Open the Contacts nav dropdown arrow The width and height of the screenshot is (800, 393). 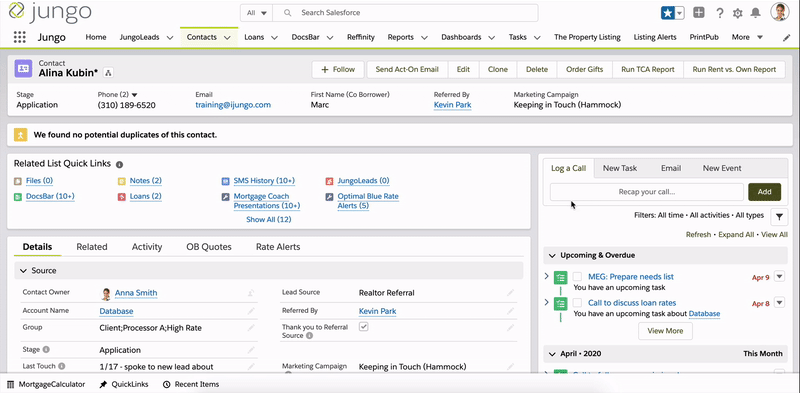click(227, 37)
